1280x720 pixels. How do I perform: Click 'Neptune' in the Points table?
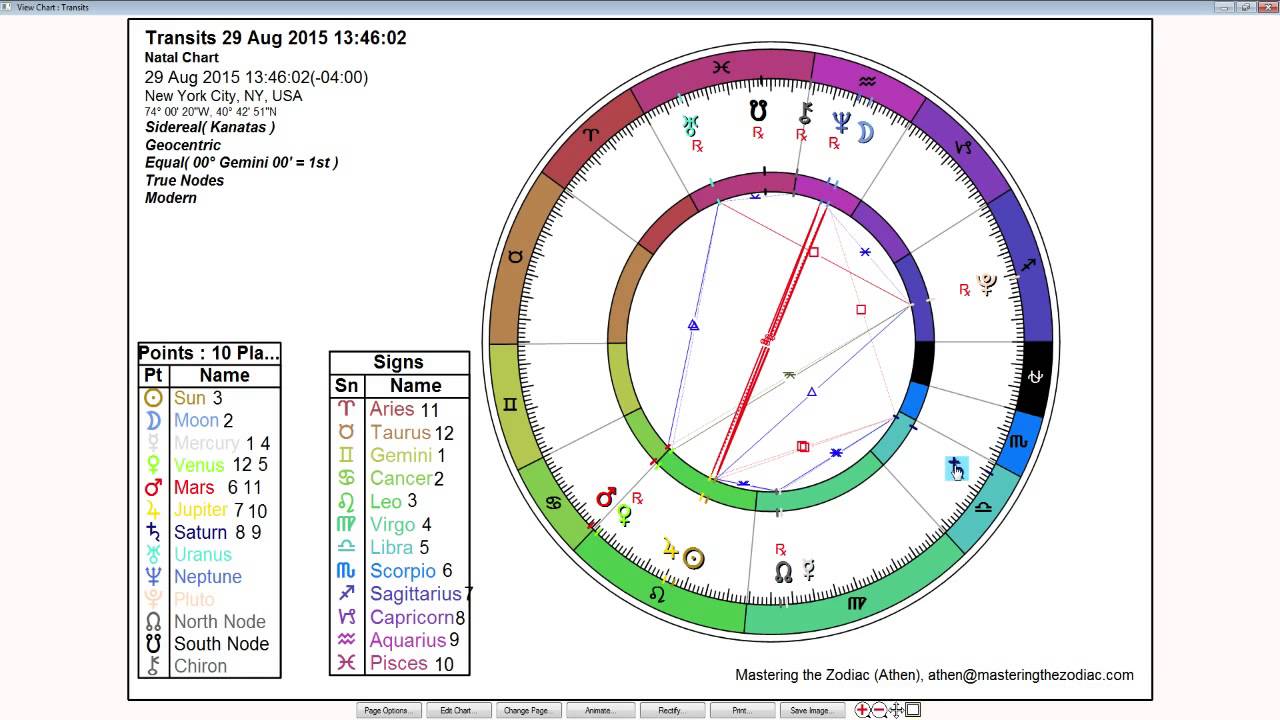(208, 577)
